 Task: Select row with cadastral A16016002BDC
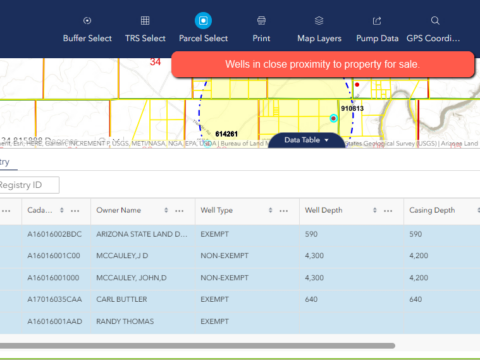(240, 234)
